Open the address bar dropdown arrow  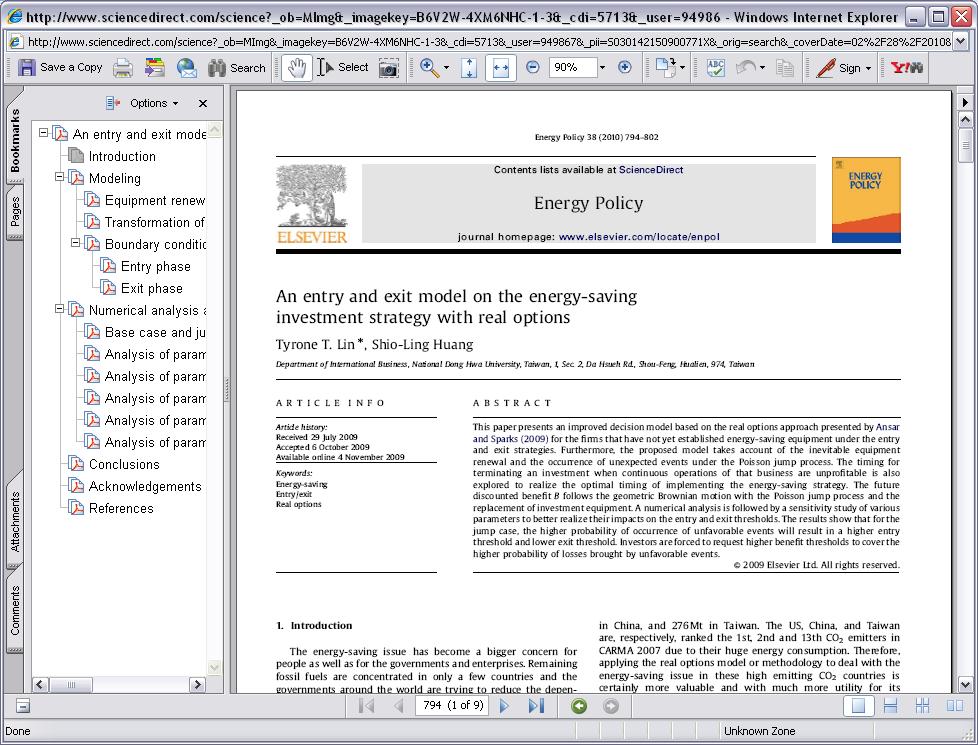pos(961,42)
